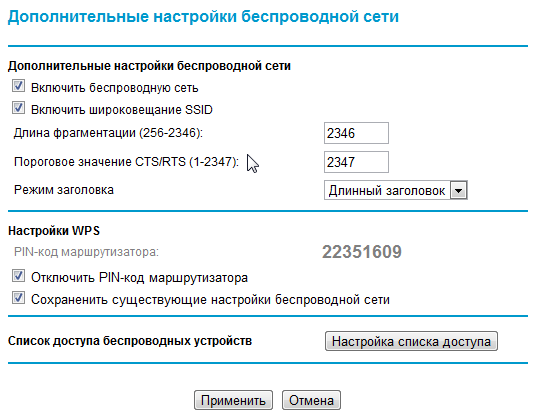536x416 pixels.
Task: Click the 'Применить' button
Action: pyautogui.click(x=233, y=400)
